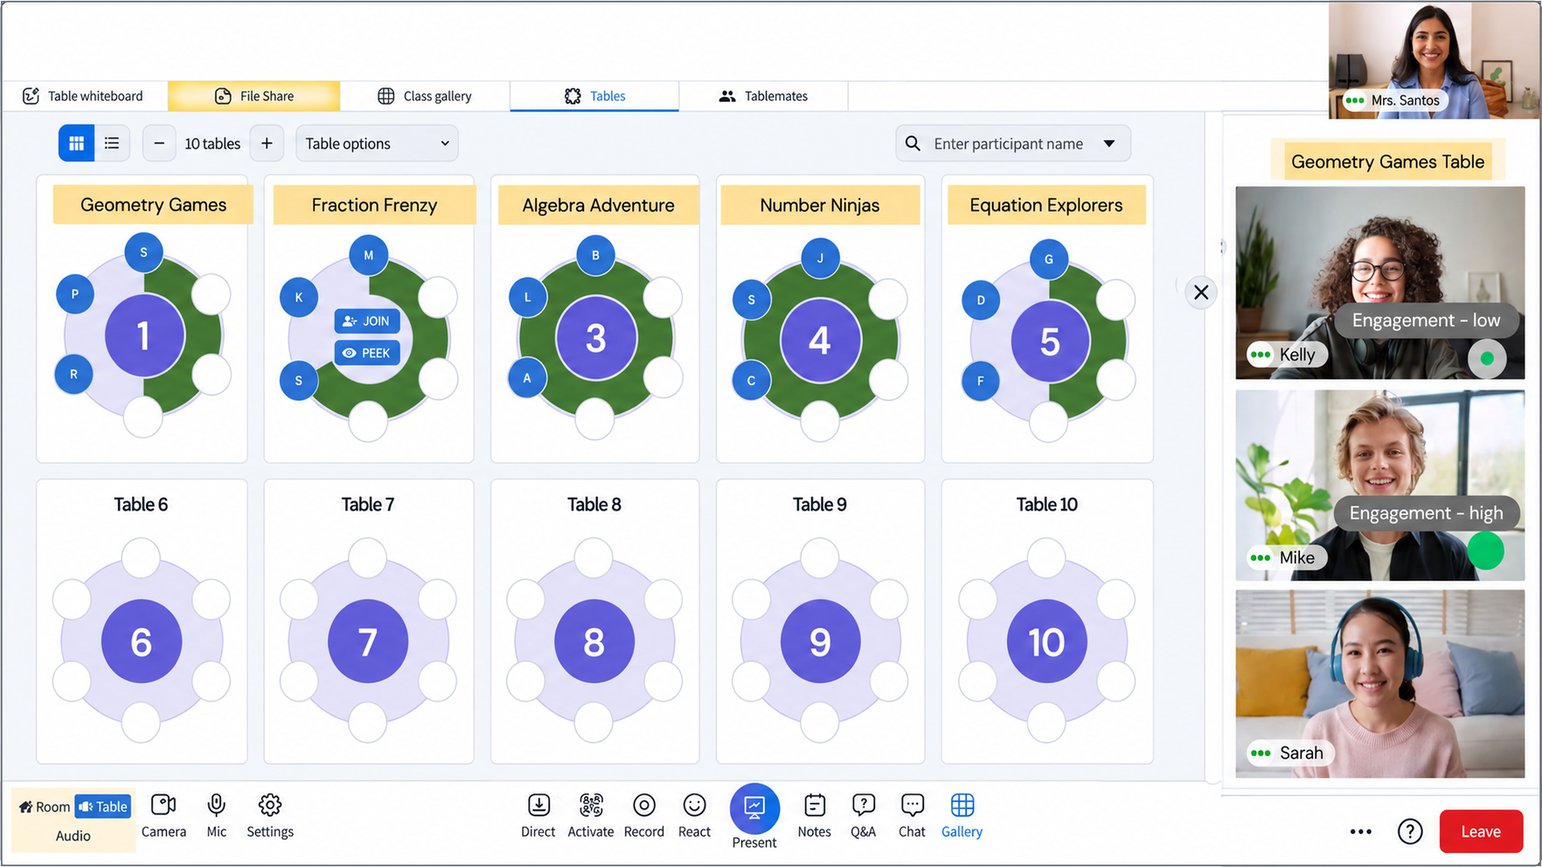Switch to the File Share tab

(x=254, y=96)
